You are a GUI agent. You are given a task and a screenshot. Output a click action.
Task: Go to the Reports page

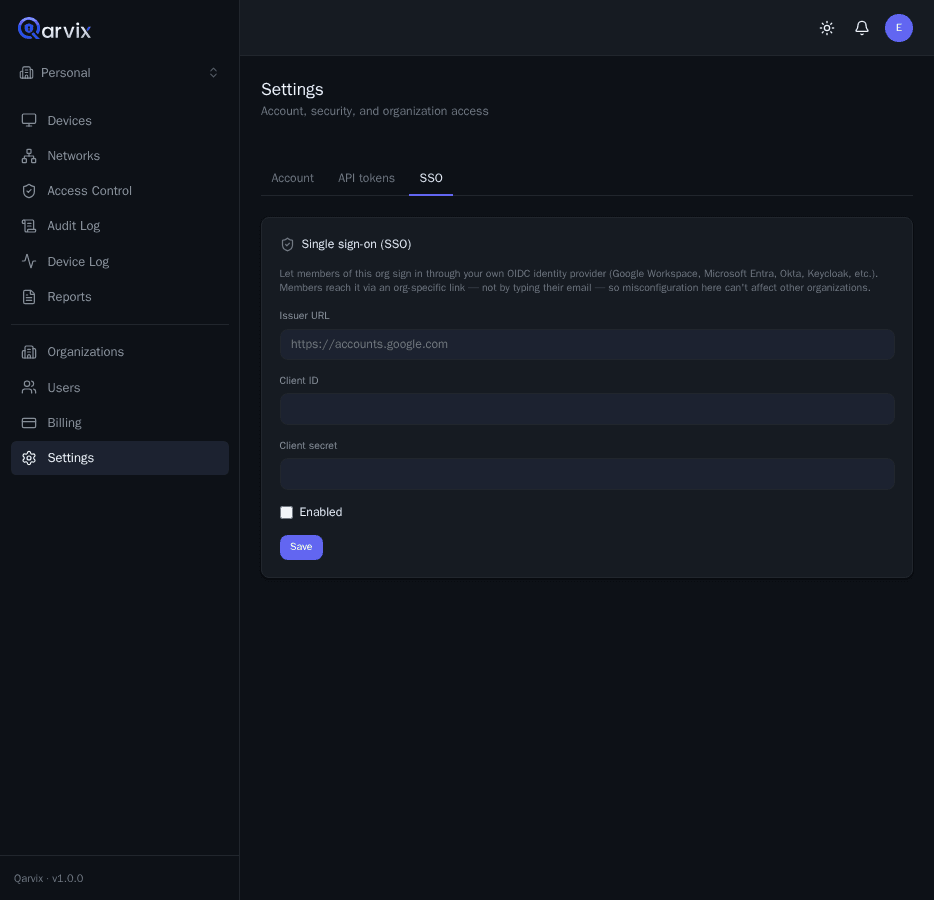[120, 297]
